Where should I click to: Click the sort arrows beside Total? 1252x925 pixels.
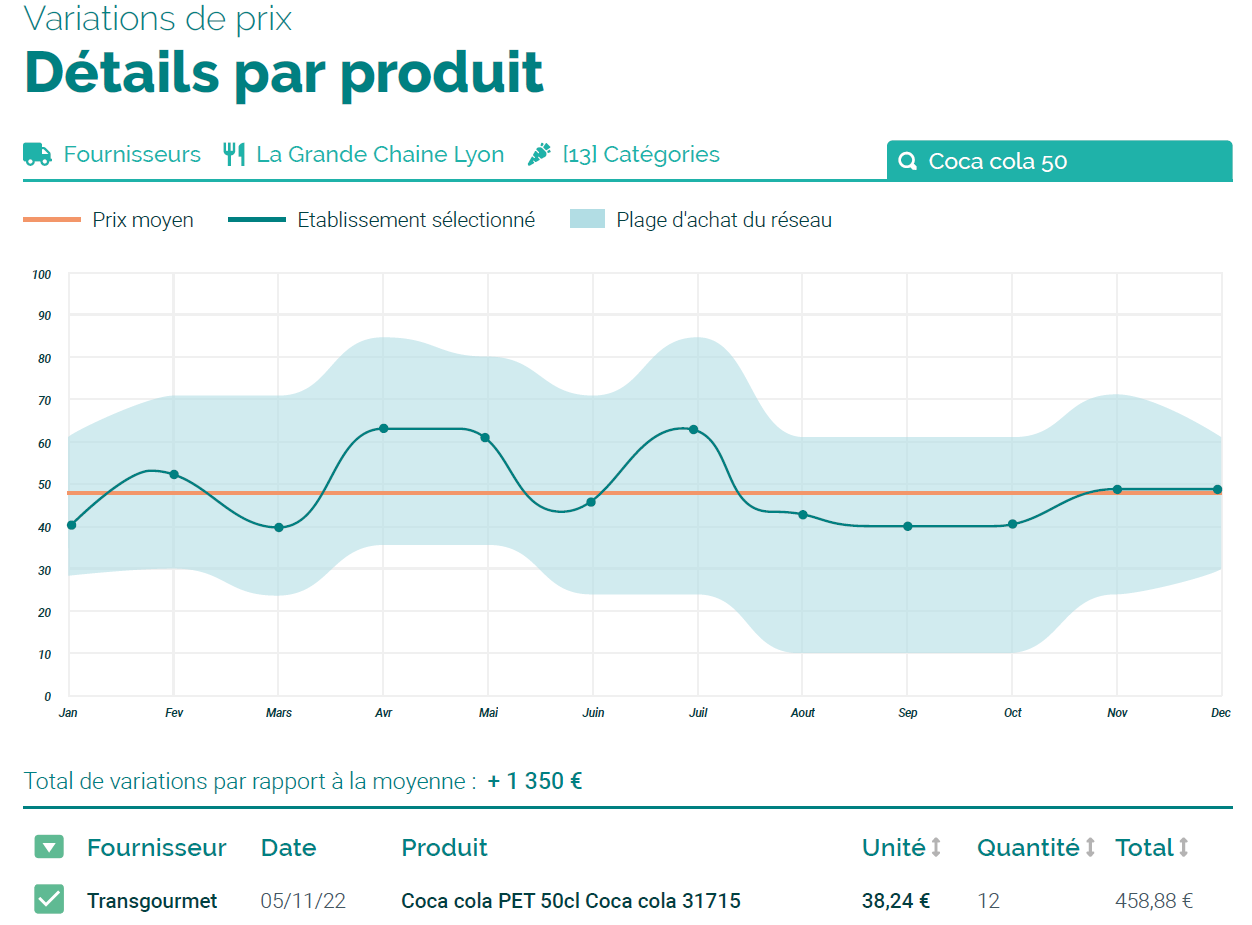(1184, 848)
